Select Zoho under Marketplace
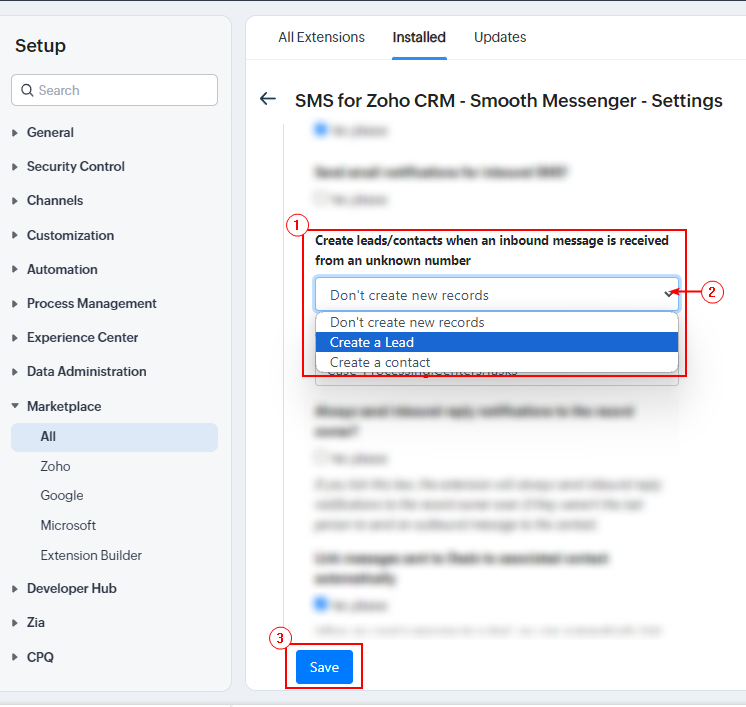The height and width of the screenshot is (707, 746). 55,466
